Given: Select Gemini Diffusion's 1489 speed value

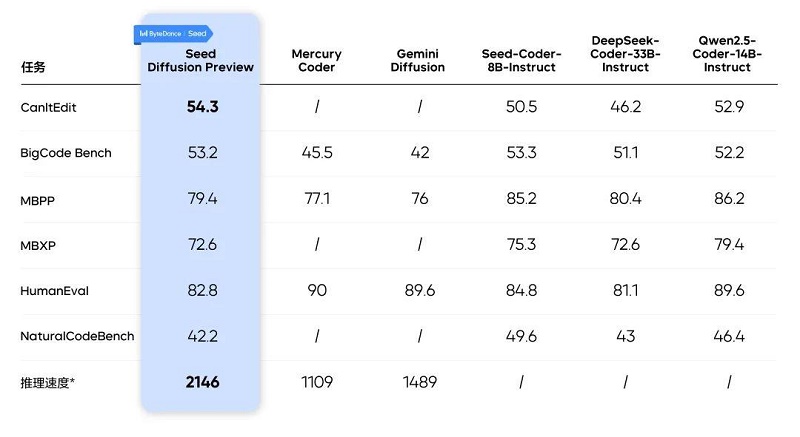Looking at the screenshot, I should coord(420,382).
